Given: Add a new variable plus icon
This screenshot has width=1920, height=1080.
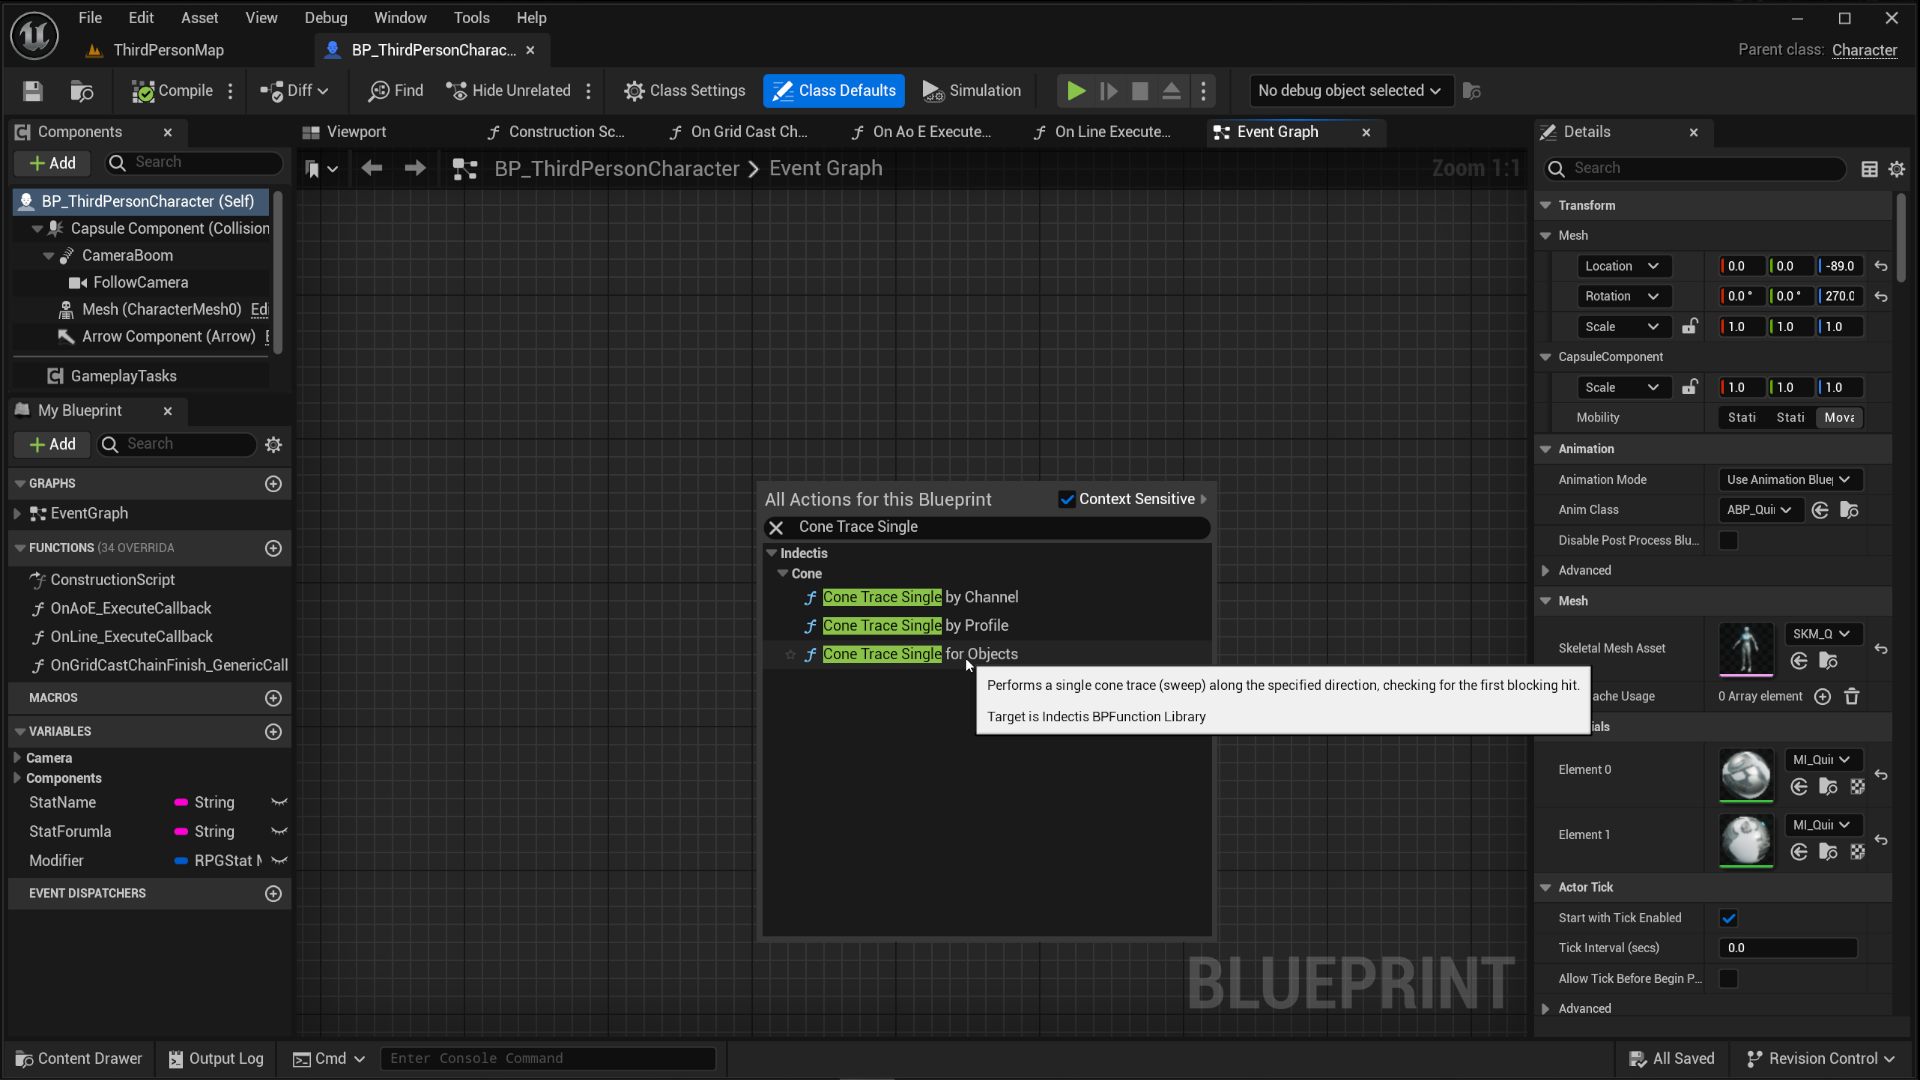Looking at the screenshot, I should [273, 732].
